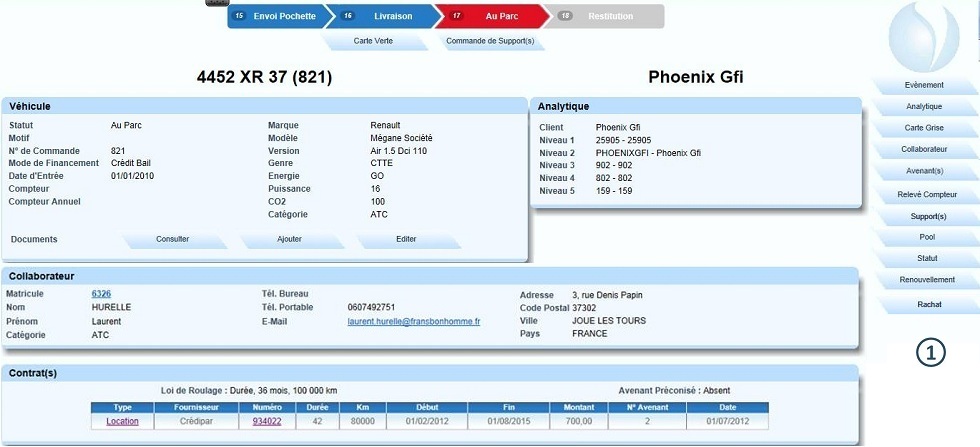Click Rachat in the side menu

coord(923,304)
